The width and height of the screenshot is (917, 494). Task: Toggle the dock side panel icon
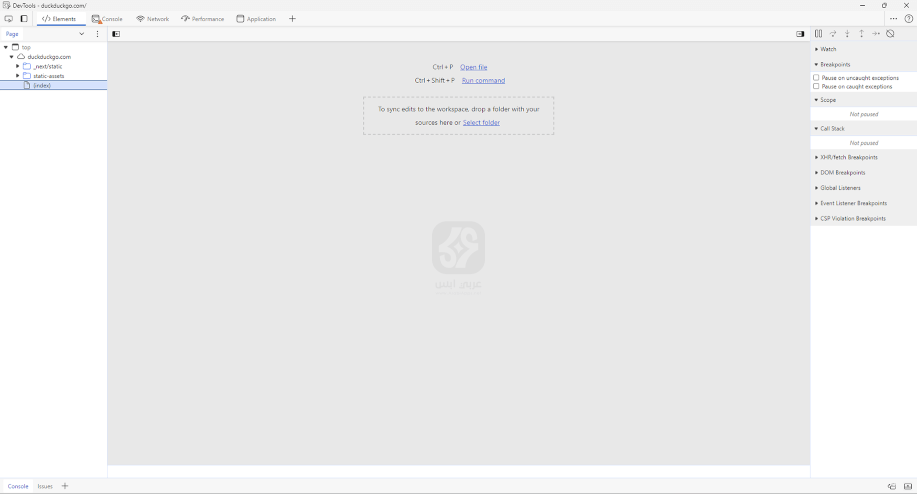tap(24, 19)
